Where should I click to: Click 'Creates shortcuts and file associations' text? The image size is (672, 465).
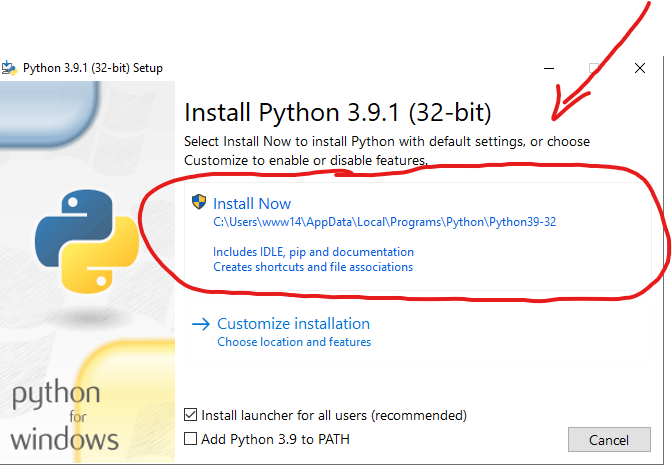[x=313, y=267]
